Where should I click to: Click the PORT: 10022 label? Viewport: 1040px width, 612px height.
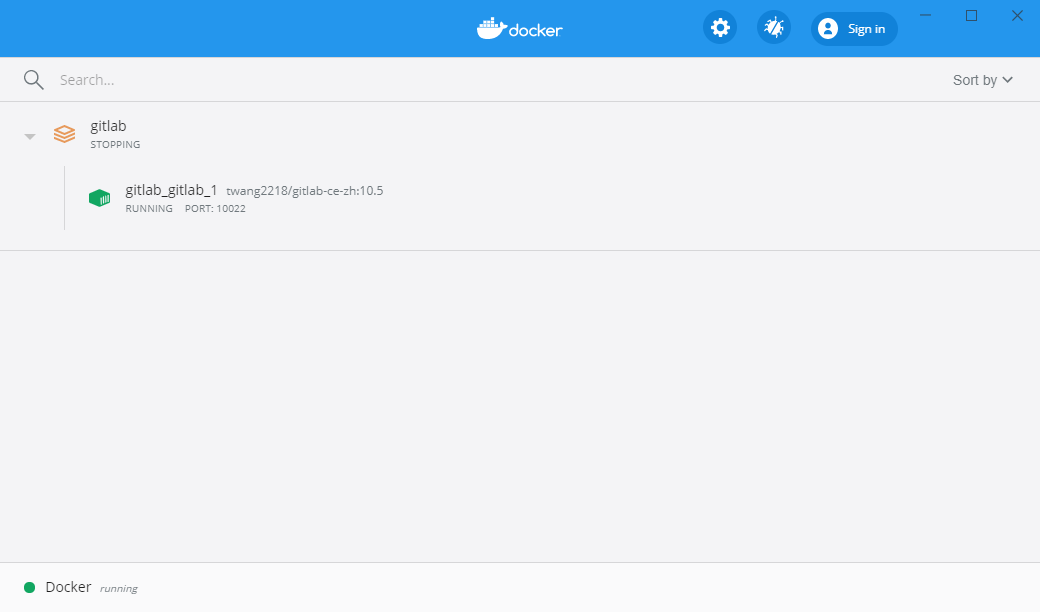click(214, 208)
